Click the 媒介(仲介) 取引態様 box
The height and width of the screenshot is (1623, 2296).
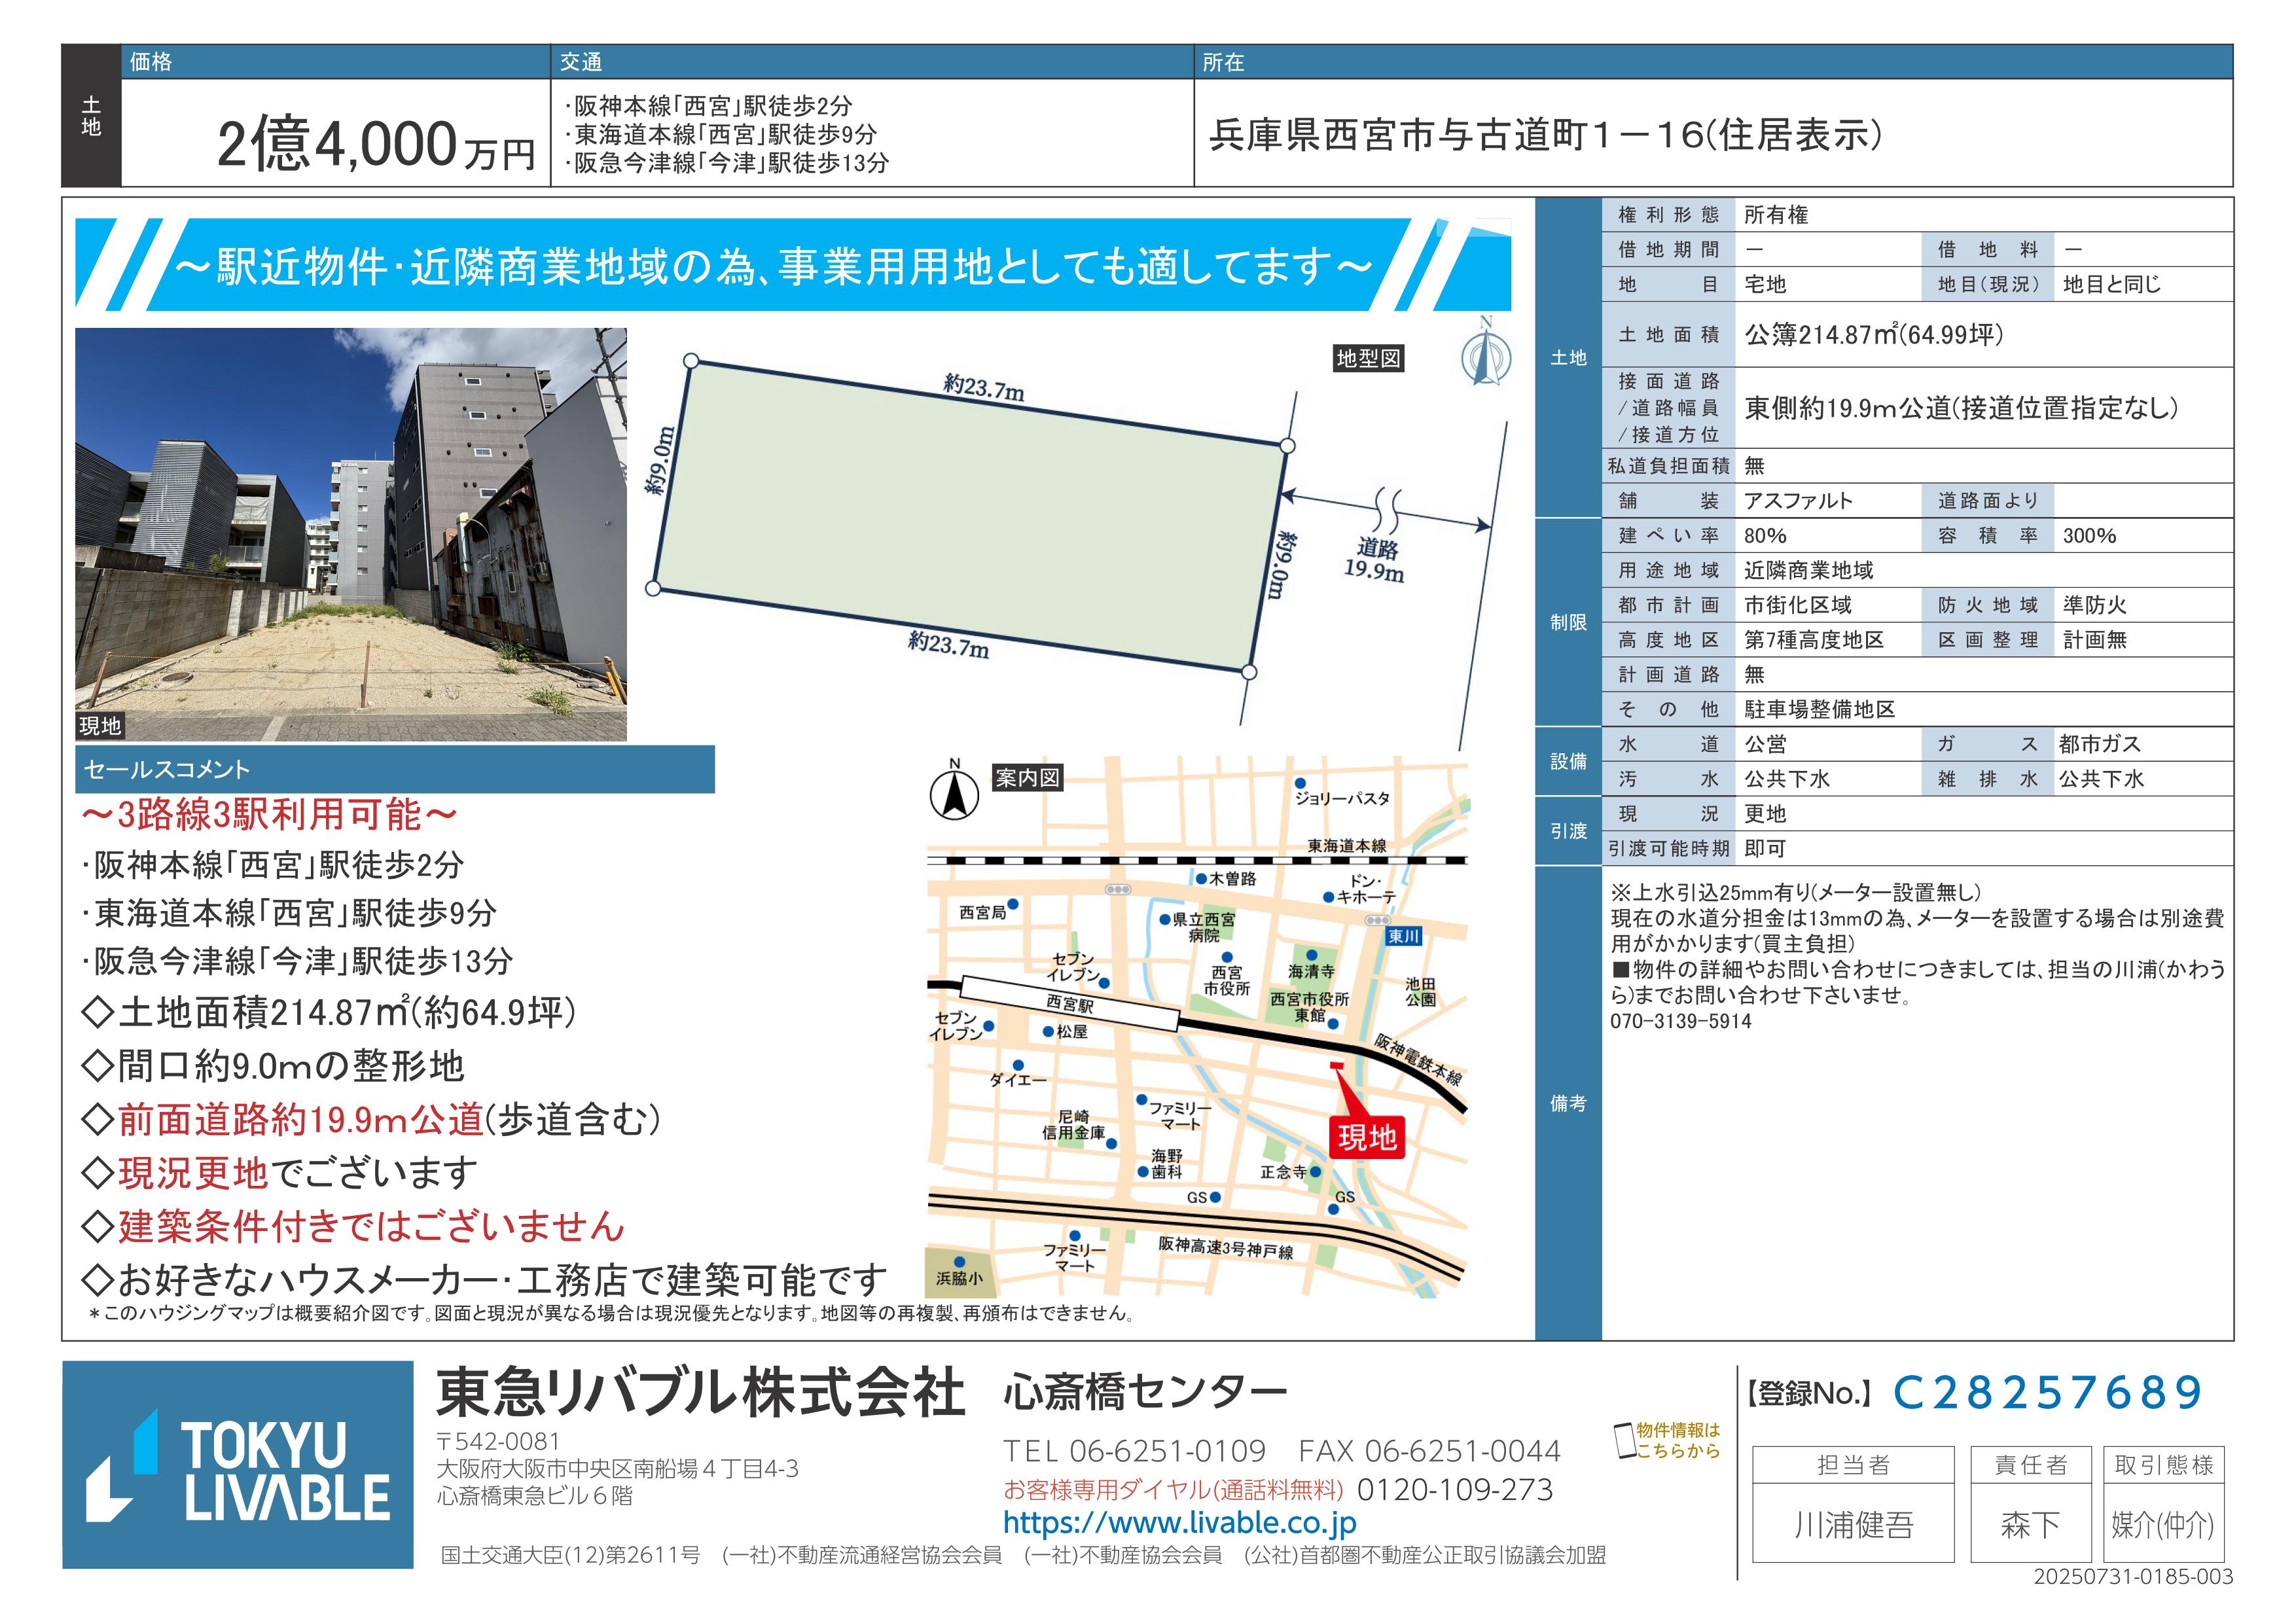click(2162, 1524)
